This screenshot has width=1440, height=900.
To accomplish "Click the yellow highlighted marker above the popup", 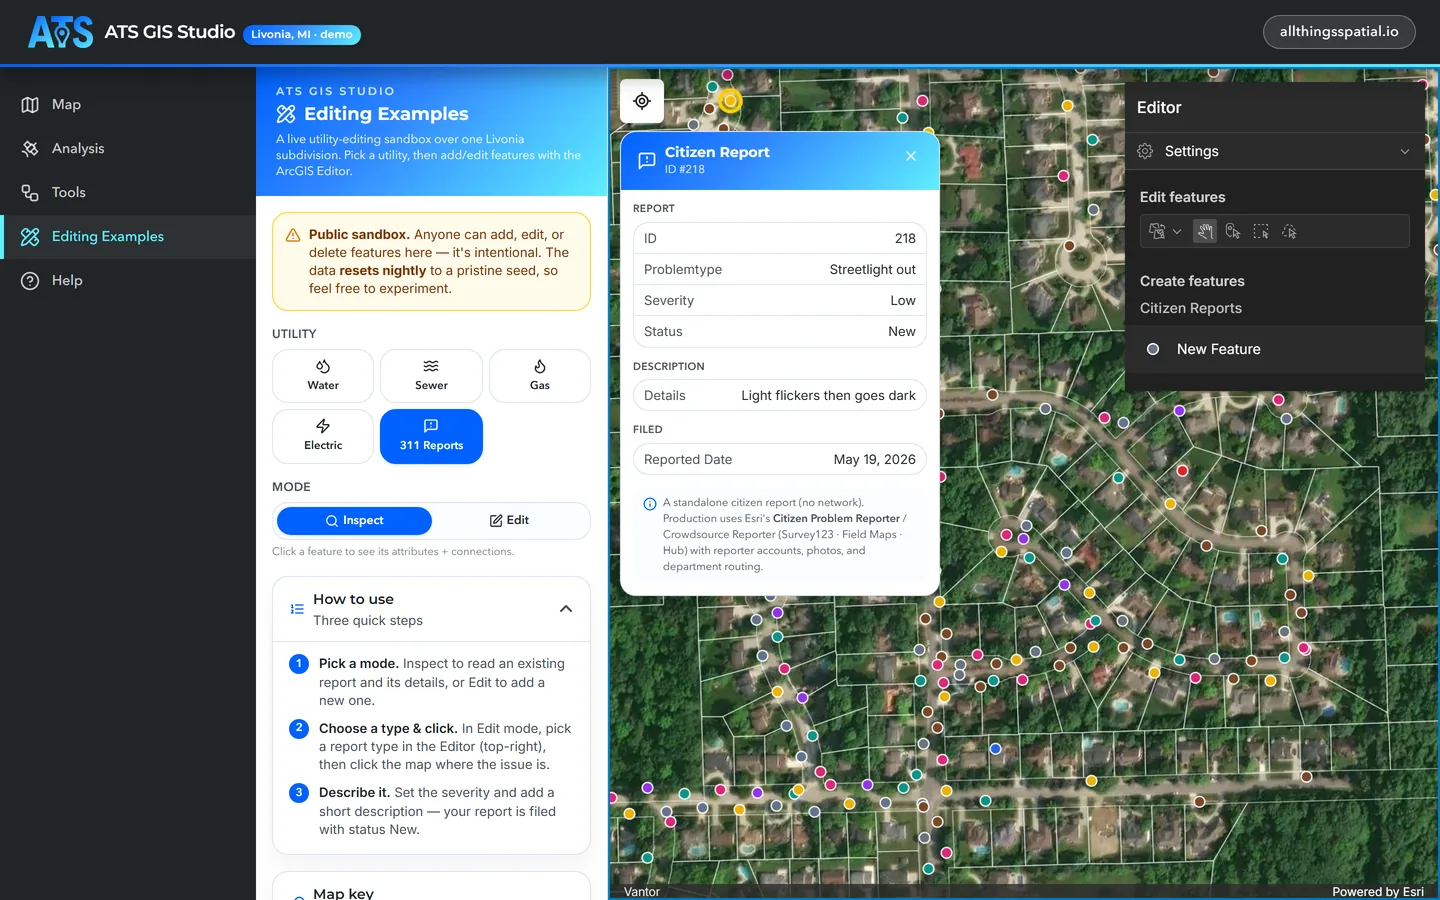I will coord(731,101).
